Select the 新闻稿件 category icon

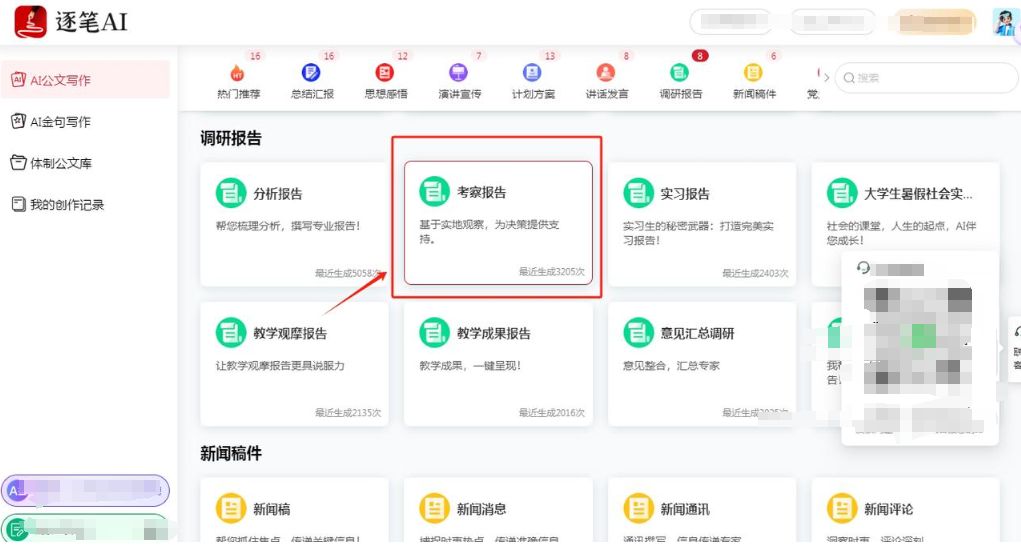coord(753,73)
